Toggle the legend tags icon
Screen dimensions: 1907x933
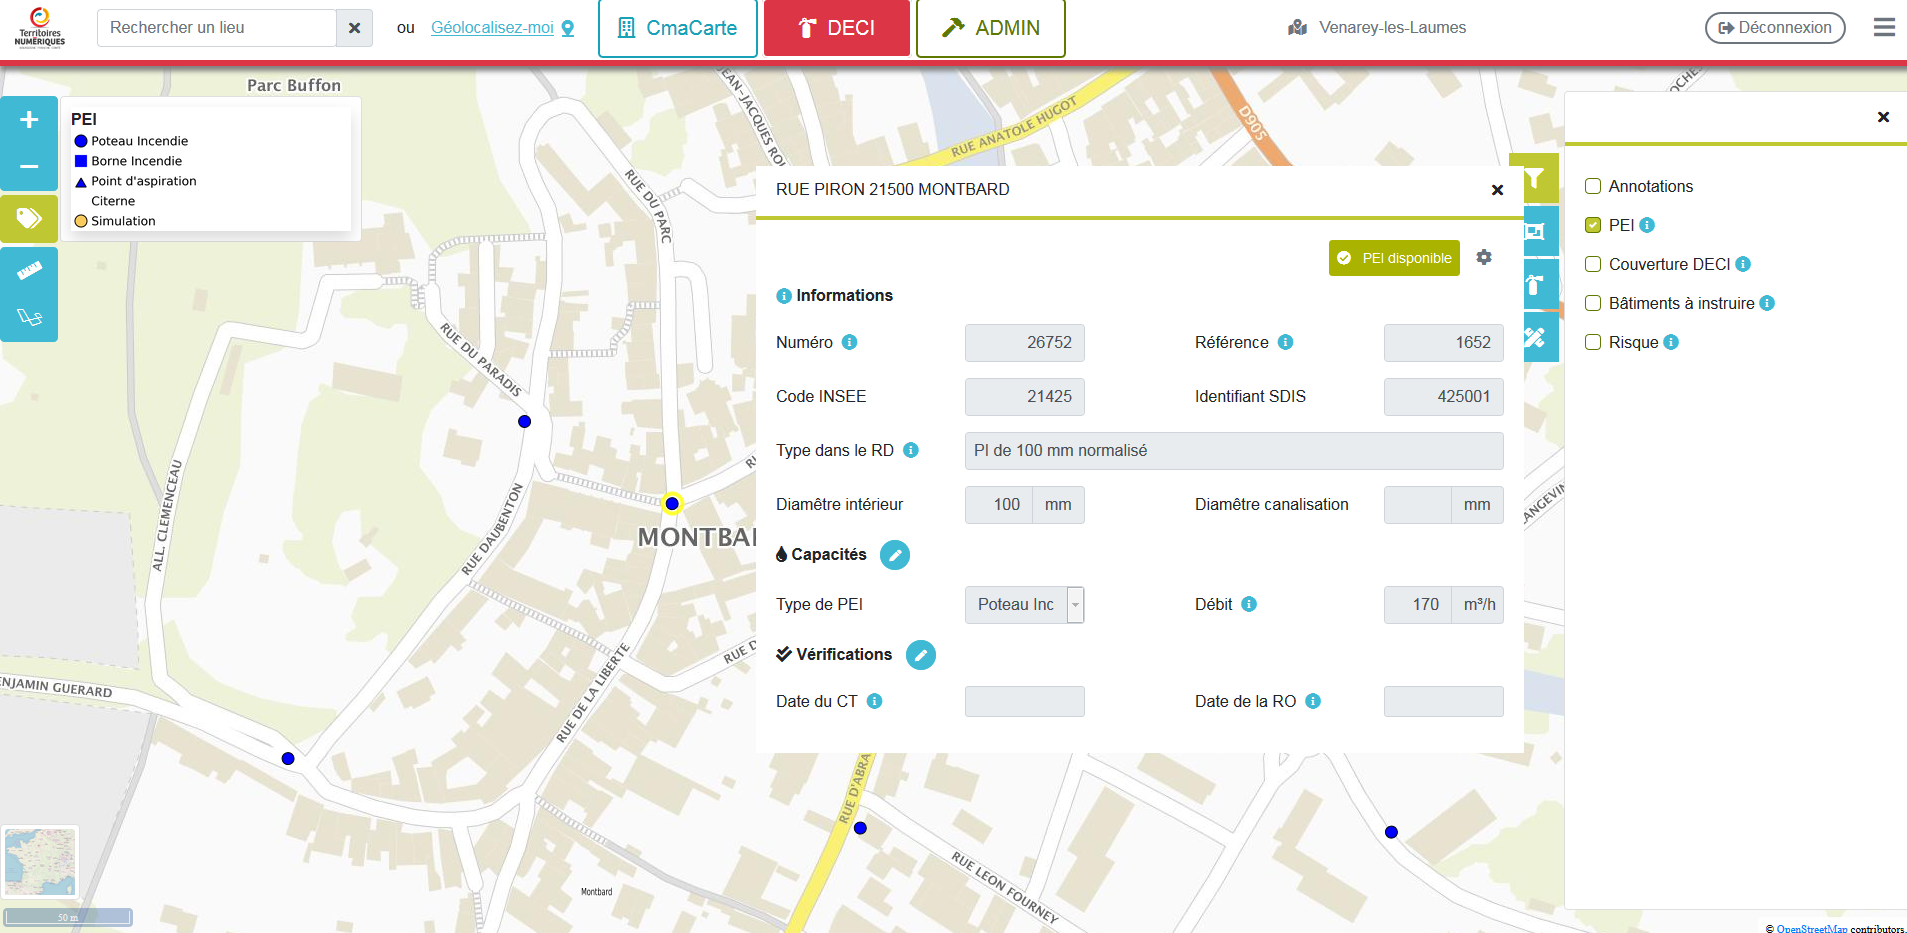point(29,218)
